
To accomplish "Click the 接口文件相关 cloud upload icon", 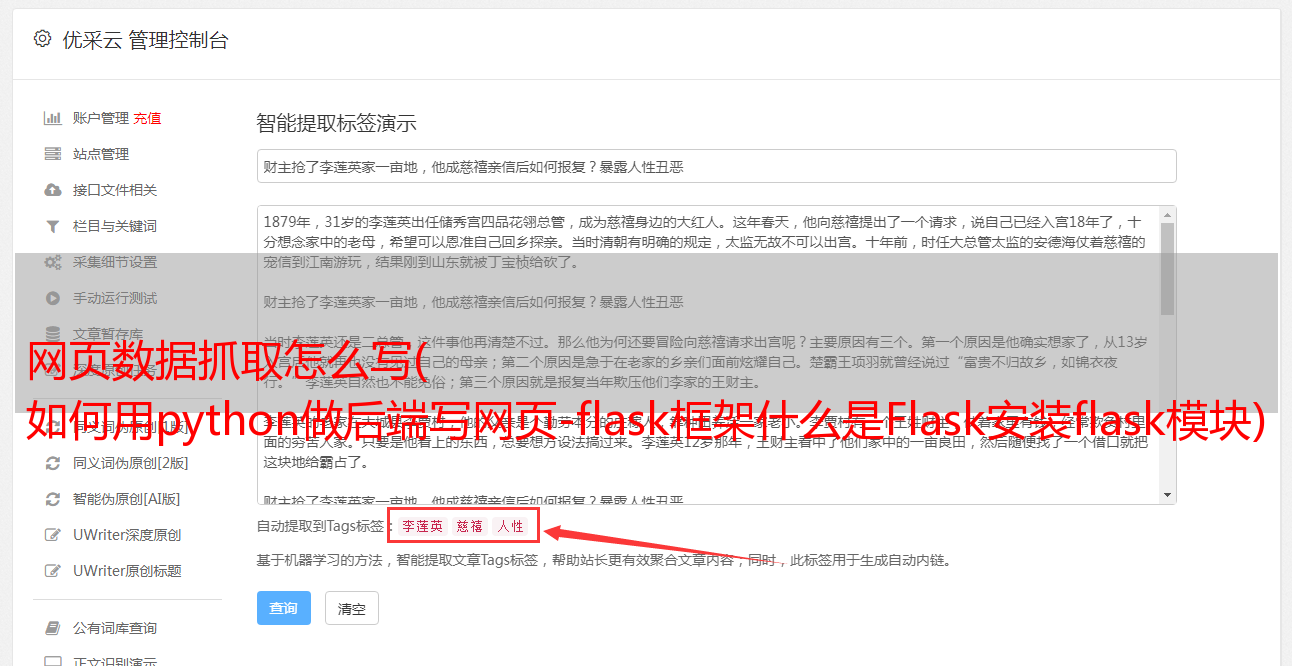I will pos(53,190).
